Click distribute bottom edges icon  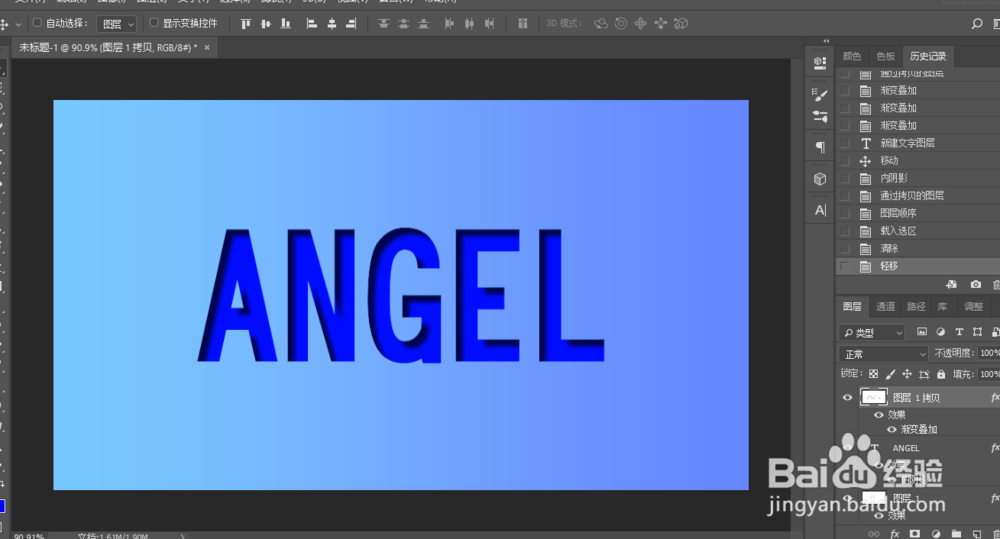pyautogui.click(x=423, y=24)
